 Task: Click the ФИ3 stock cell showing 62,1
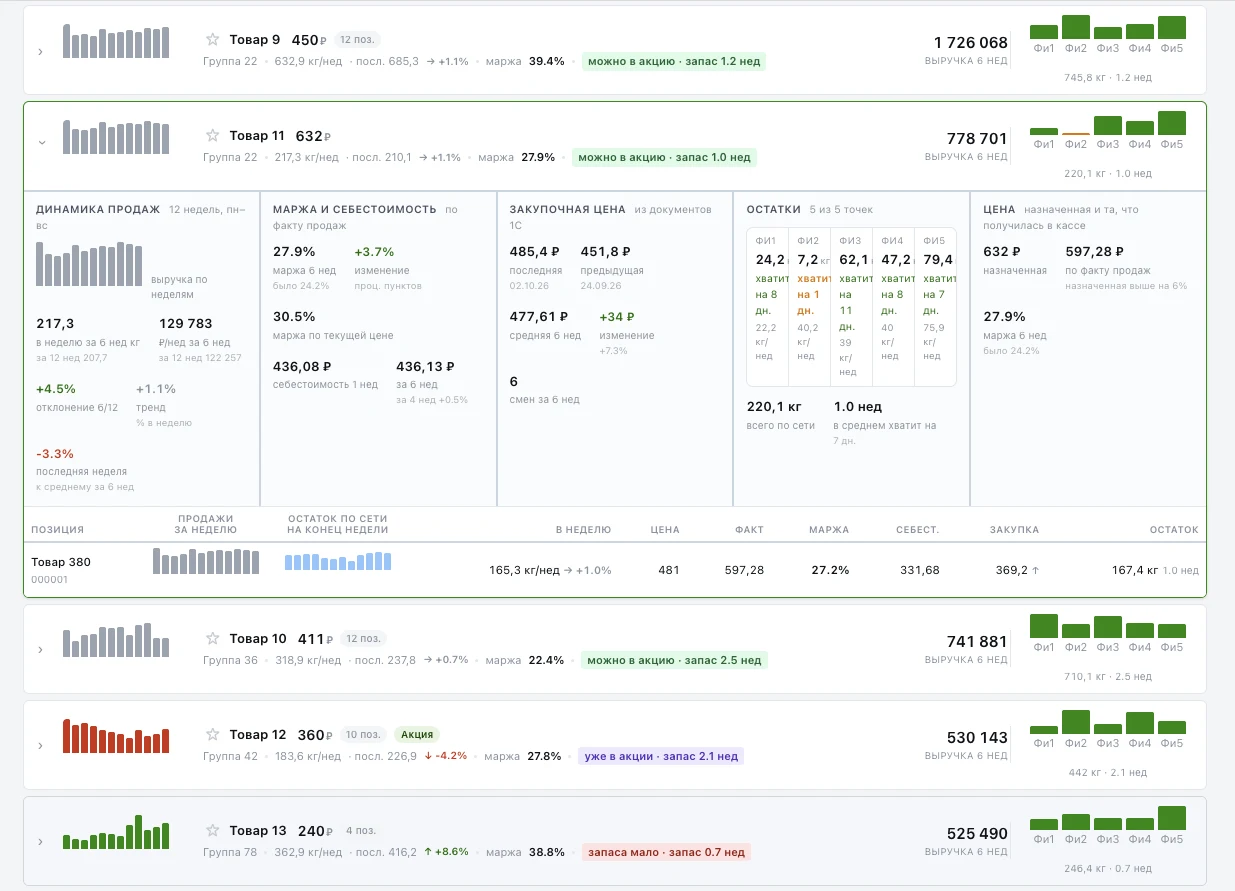[x=851, y=307]
